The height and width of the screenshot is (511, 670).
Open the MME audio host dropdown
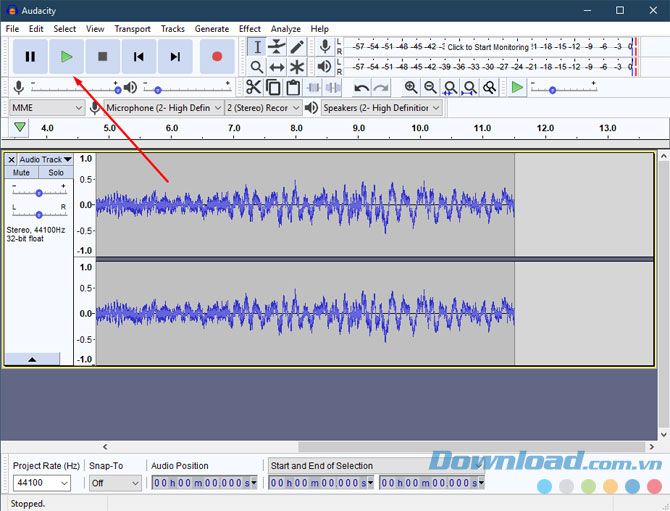pos(47,108)
